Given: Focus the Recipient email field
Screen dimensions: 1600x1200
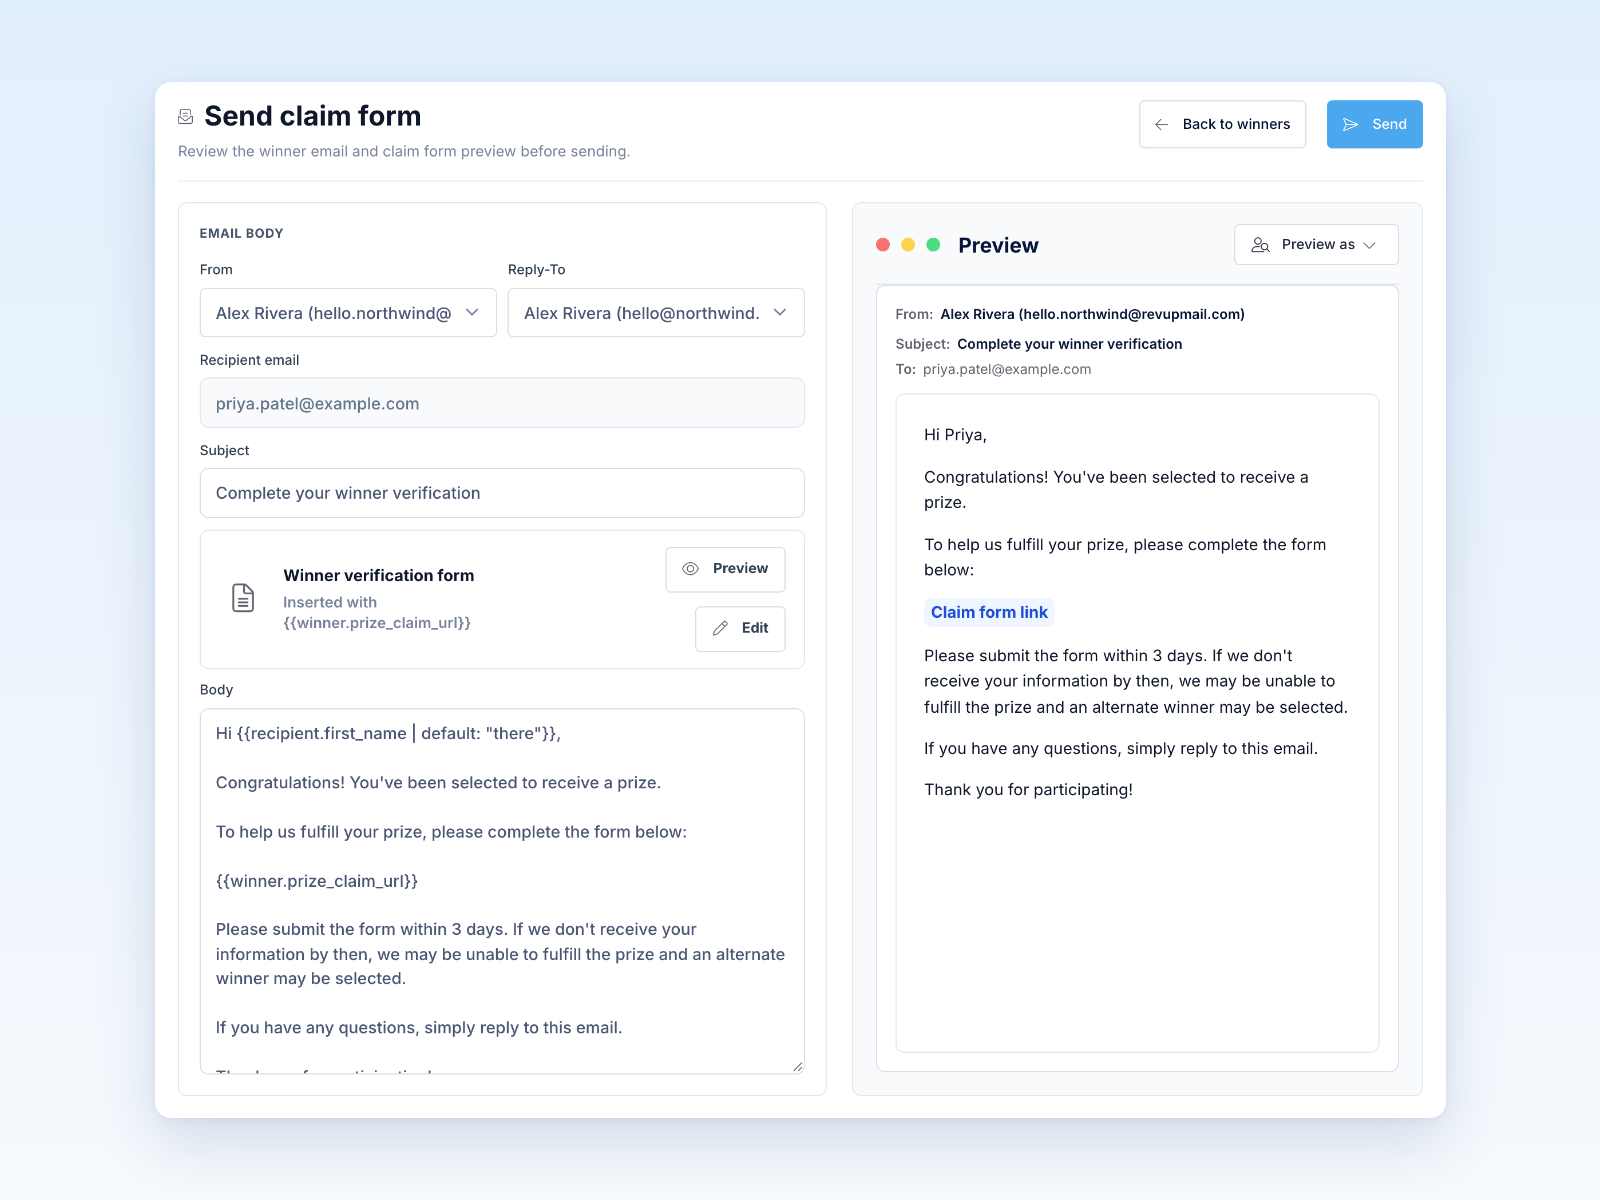Looking at the screenshot, I should point(502,403).
